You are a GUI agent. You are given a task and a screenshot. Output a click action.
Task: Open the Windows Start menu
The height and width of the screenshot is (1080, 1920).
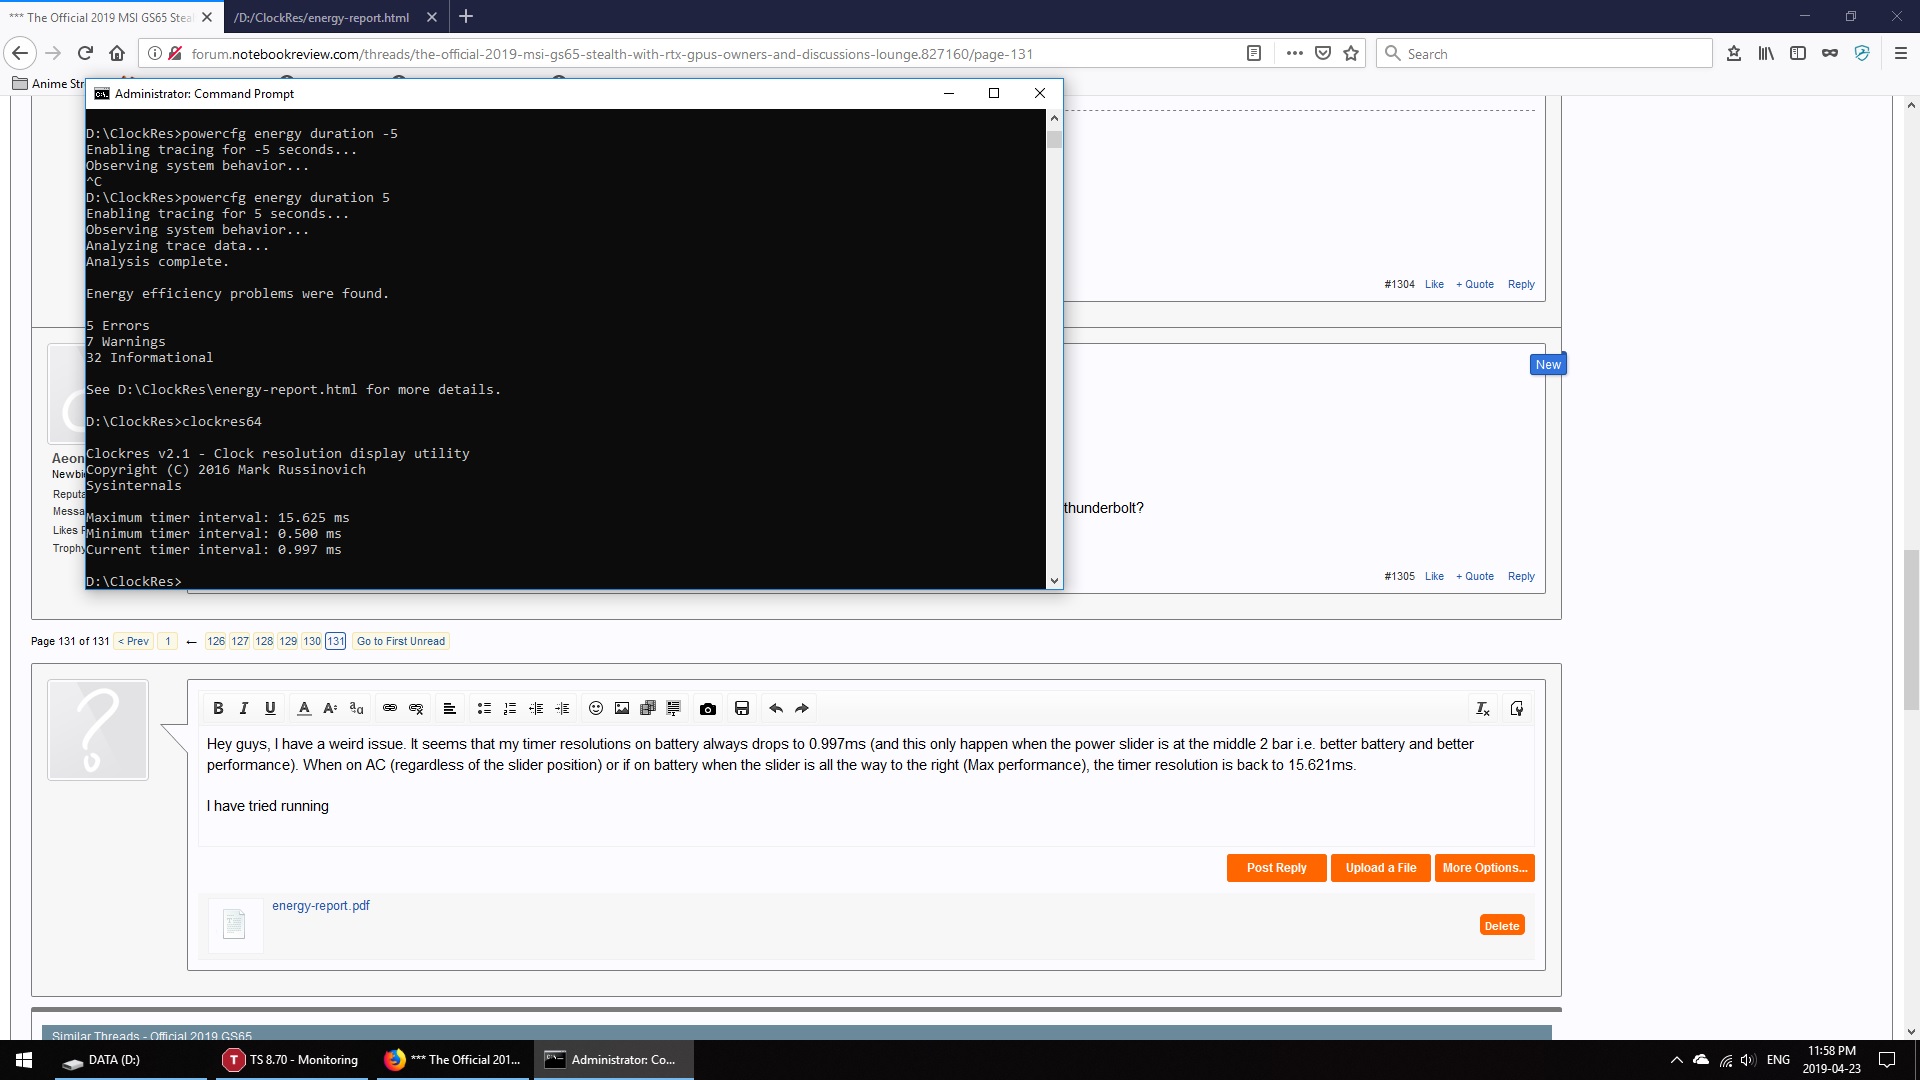(24, 1060)
